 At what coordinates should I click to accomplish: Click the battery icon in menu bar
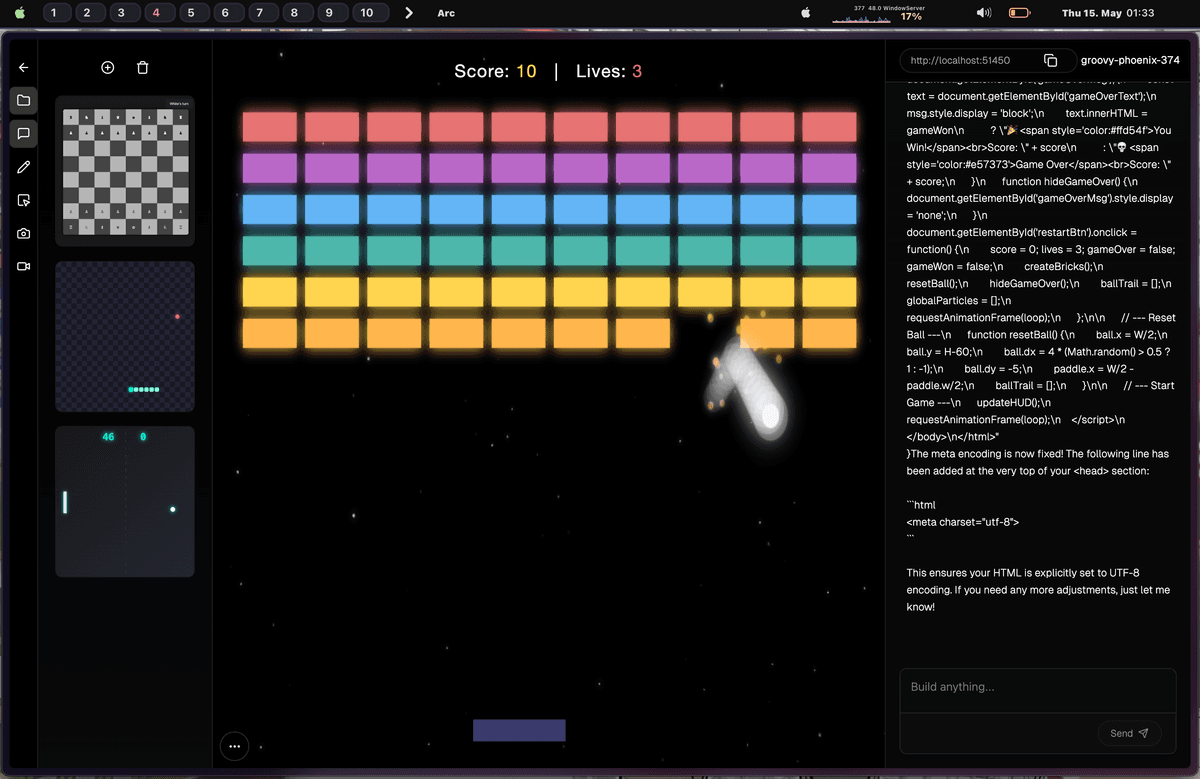(x=1019, y=13)
